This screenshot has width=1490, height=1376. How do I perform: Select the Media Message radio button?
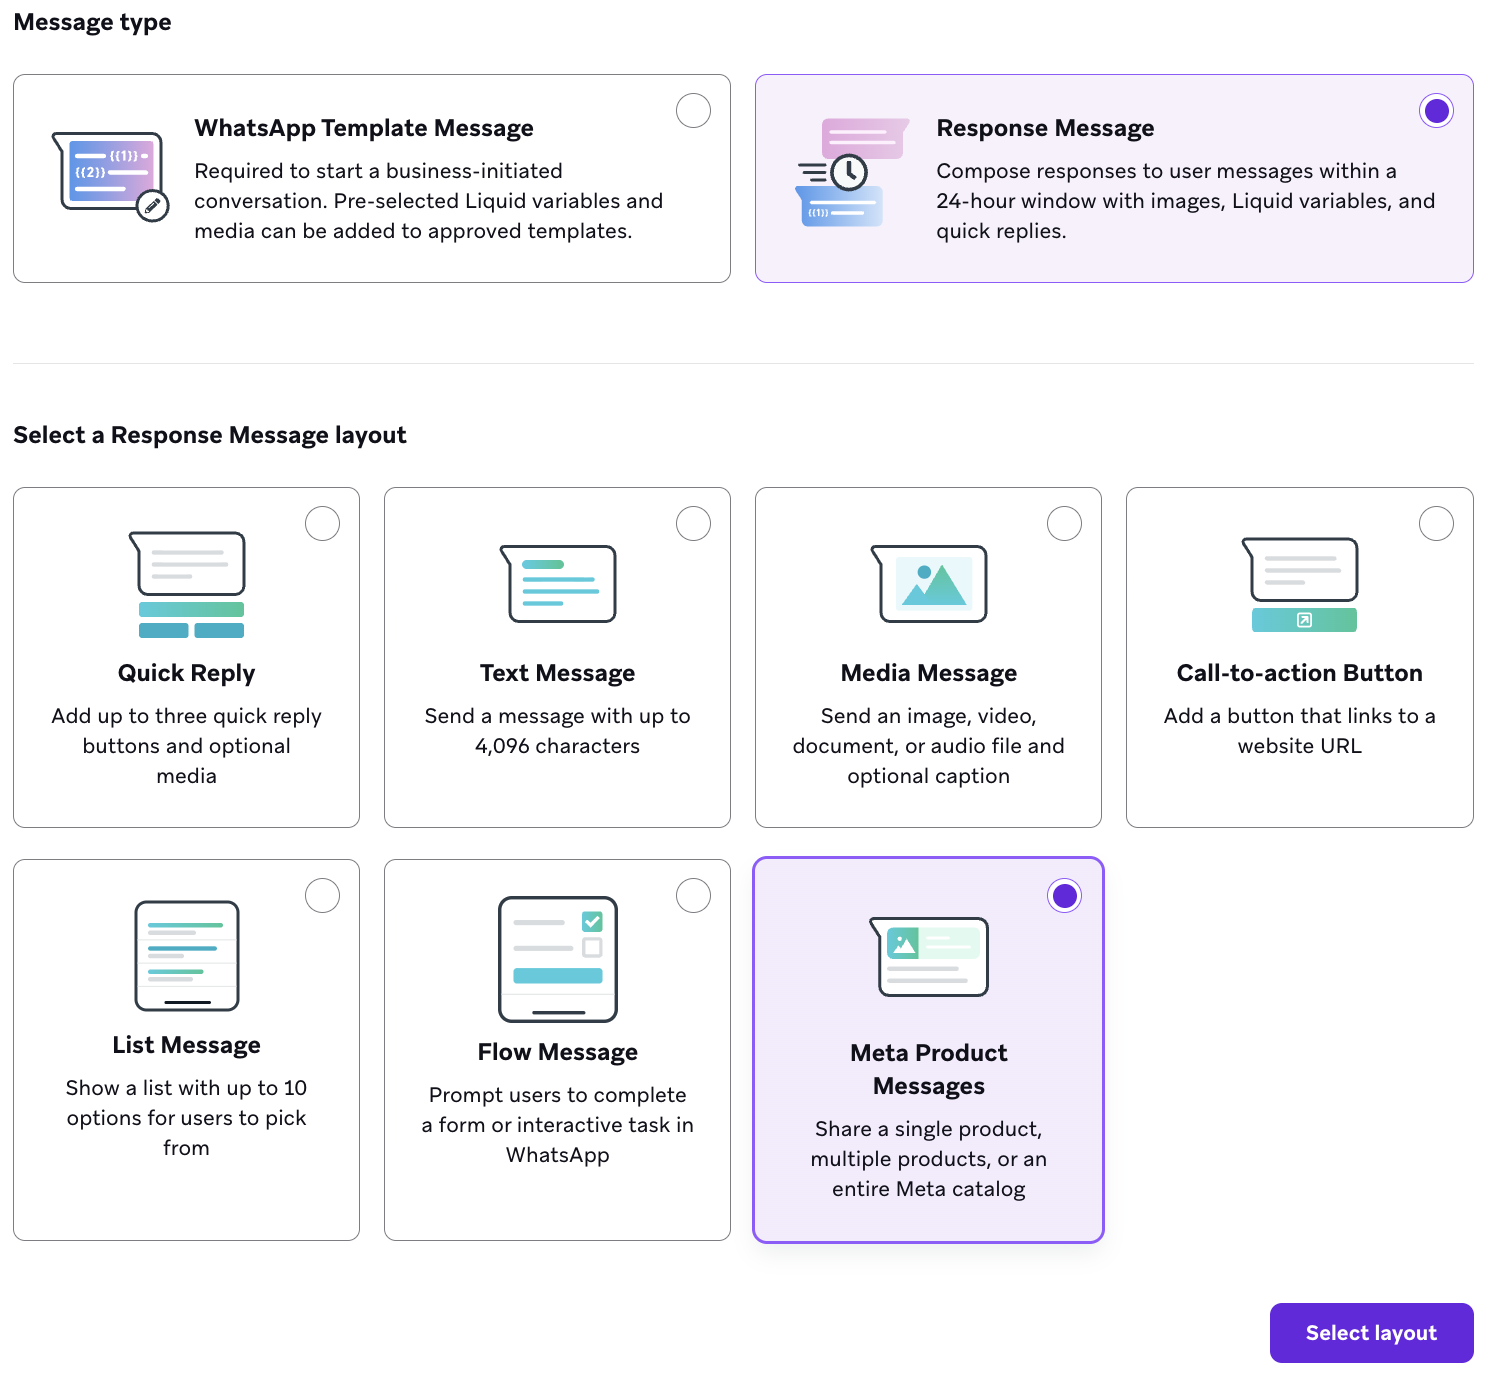[x=1065, y=523]
